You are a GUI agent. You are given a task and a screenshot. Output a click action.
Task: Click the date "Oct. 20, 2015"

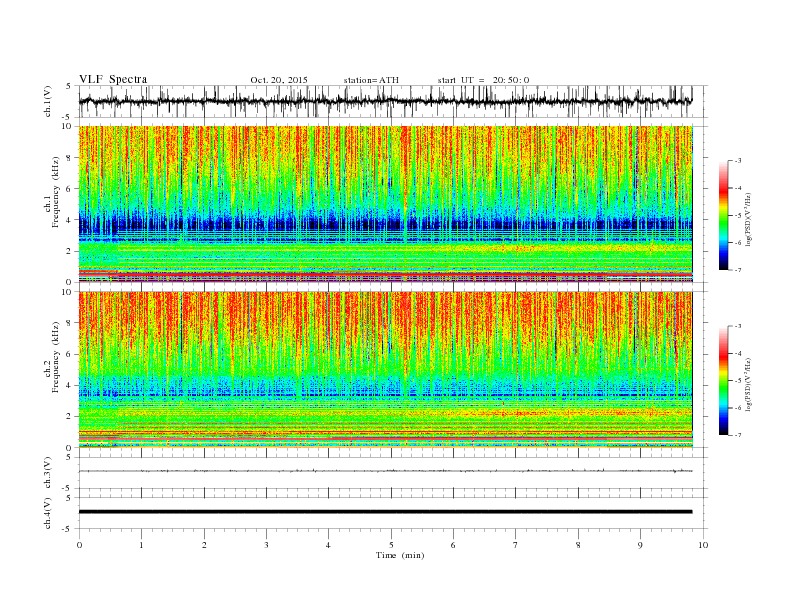[x=279, y=80]
